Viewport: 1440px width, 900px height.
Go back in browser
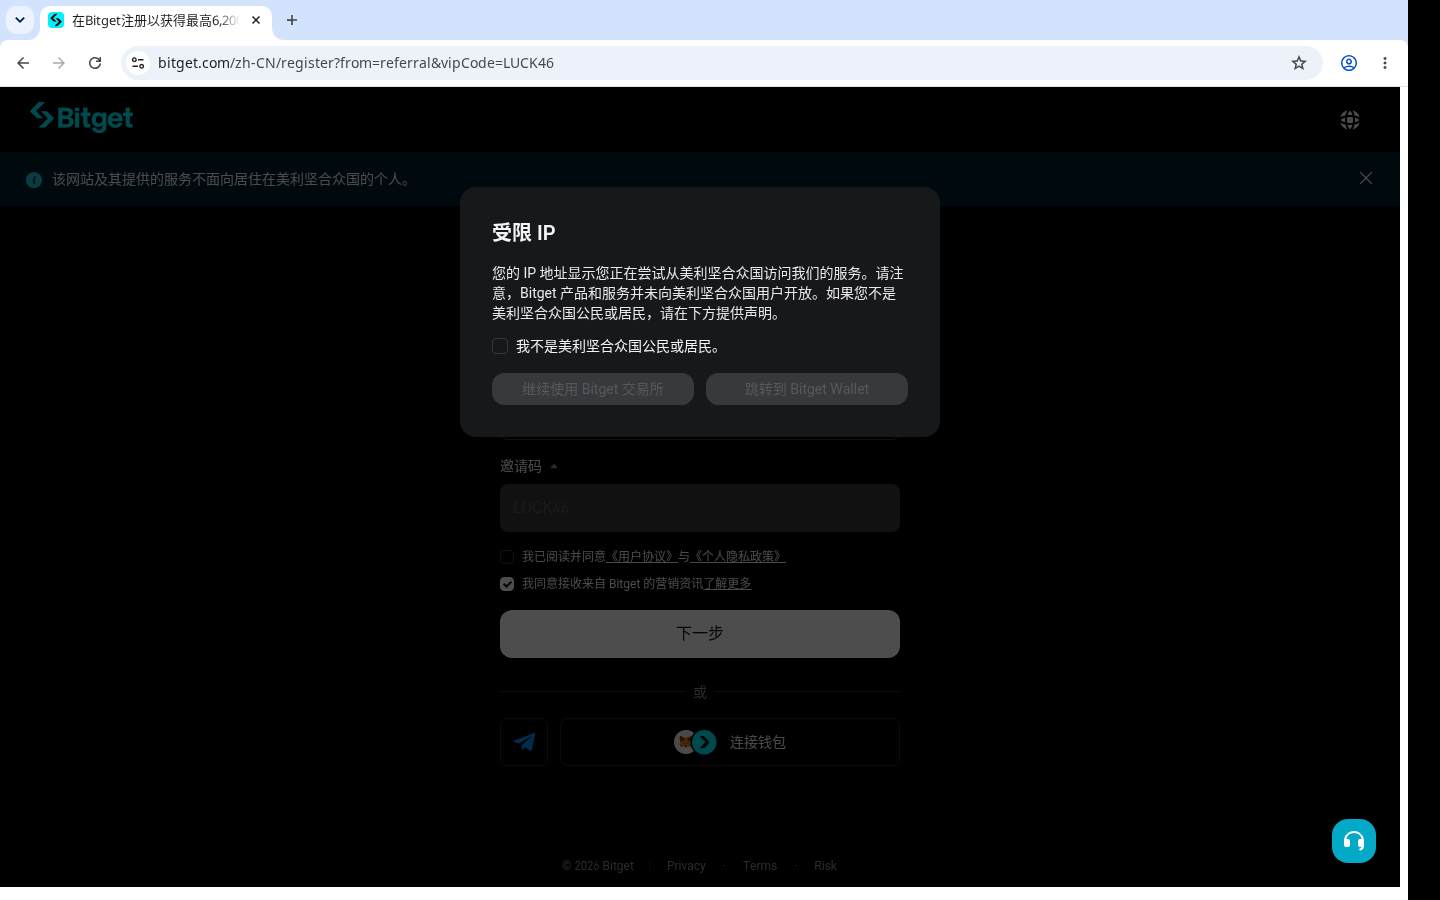[23, 63]
